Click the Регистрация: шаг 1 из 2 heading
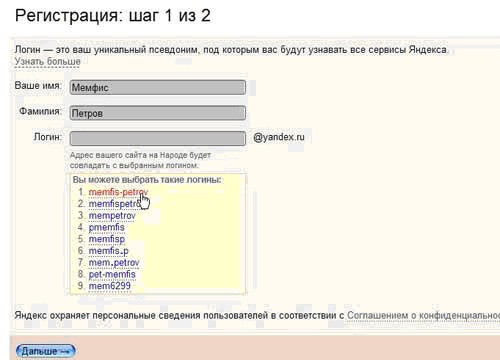 (113, 16)
